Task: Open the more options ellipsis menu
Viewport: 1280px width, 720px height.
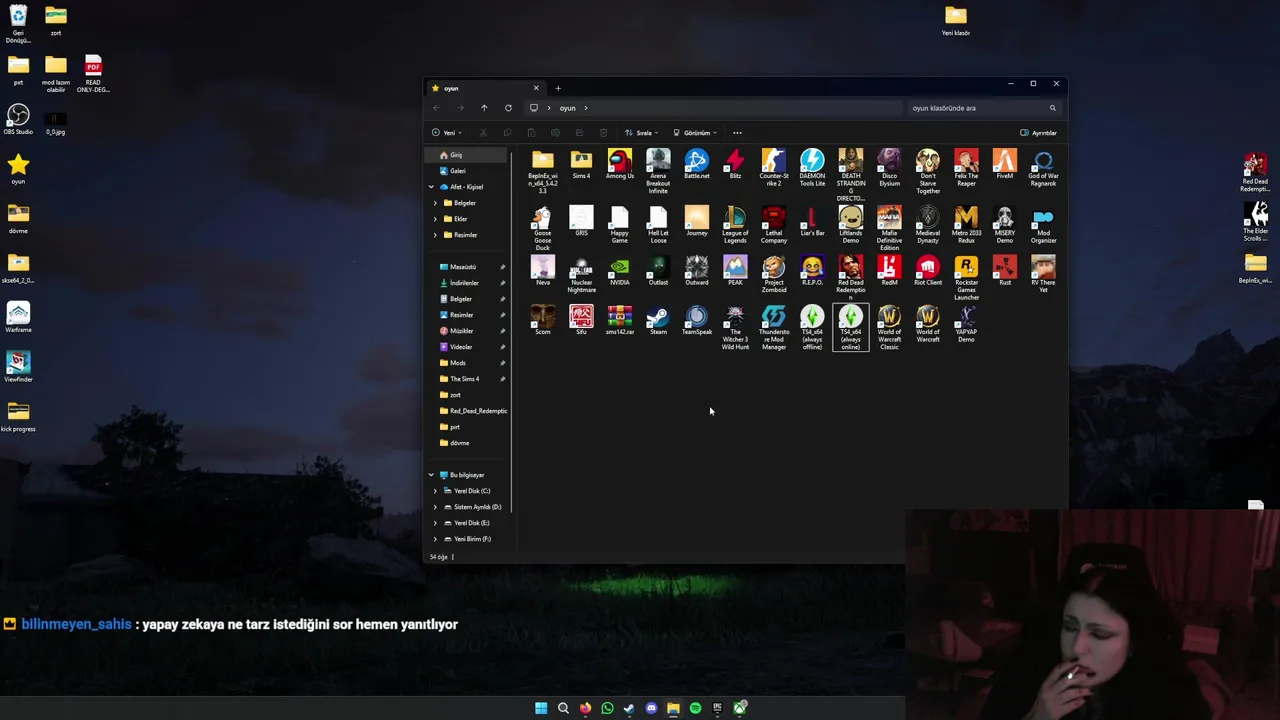Action: (737, 133)
